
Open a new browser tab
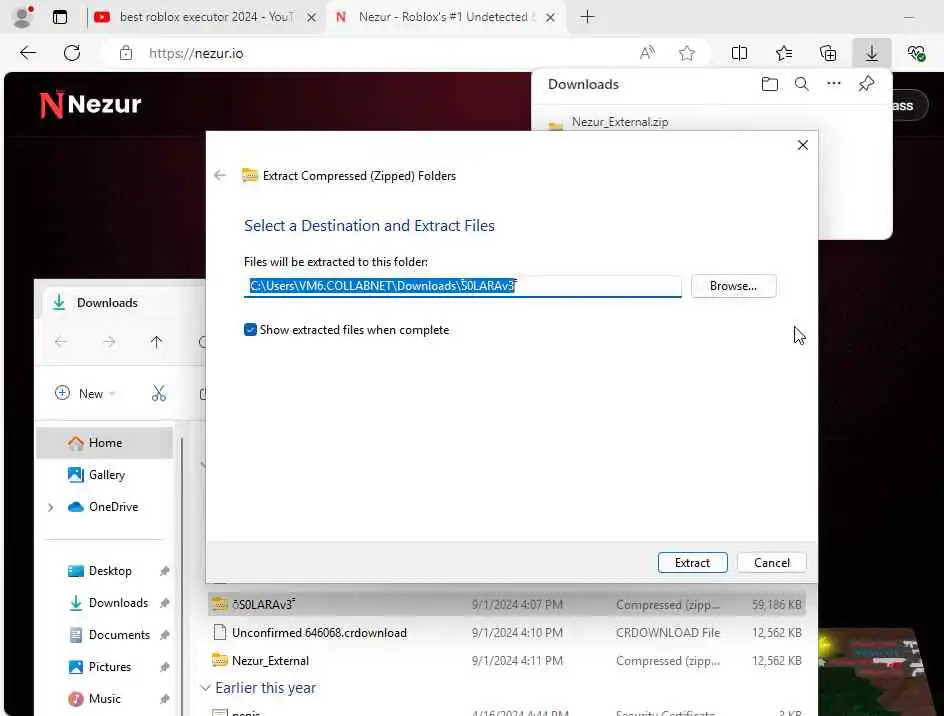tap(587, 17)
